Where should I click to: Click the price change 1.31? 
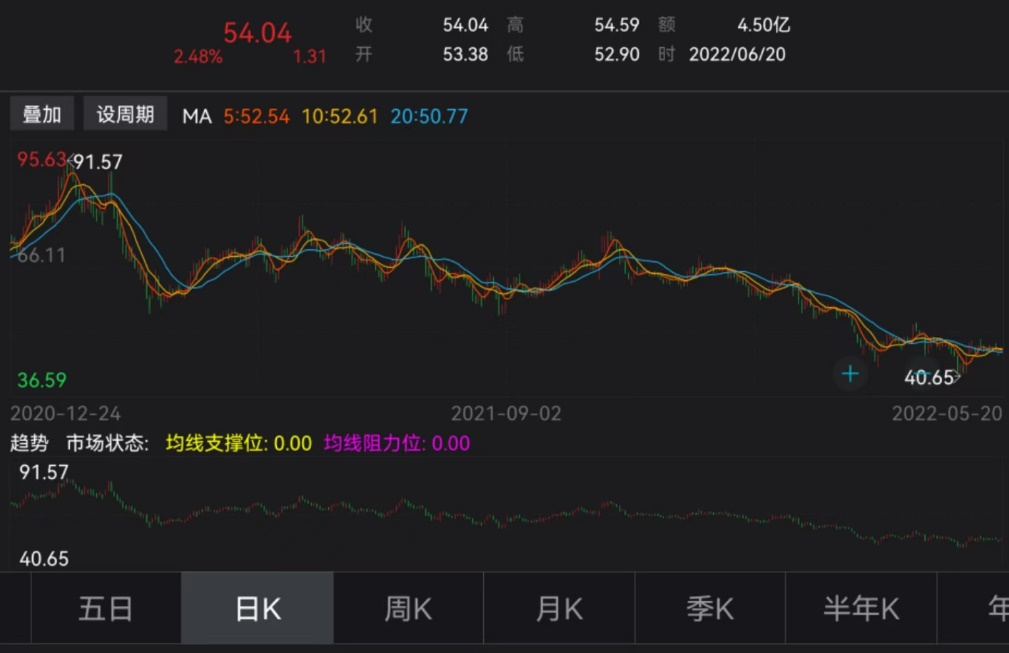(310, 57)
